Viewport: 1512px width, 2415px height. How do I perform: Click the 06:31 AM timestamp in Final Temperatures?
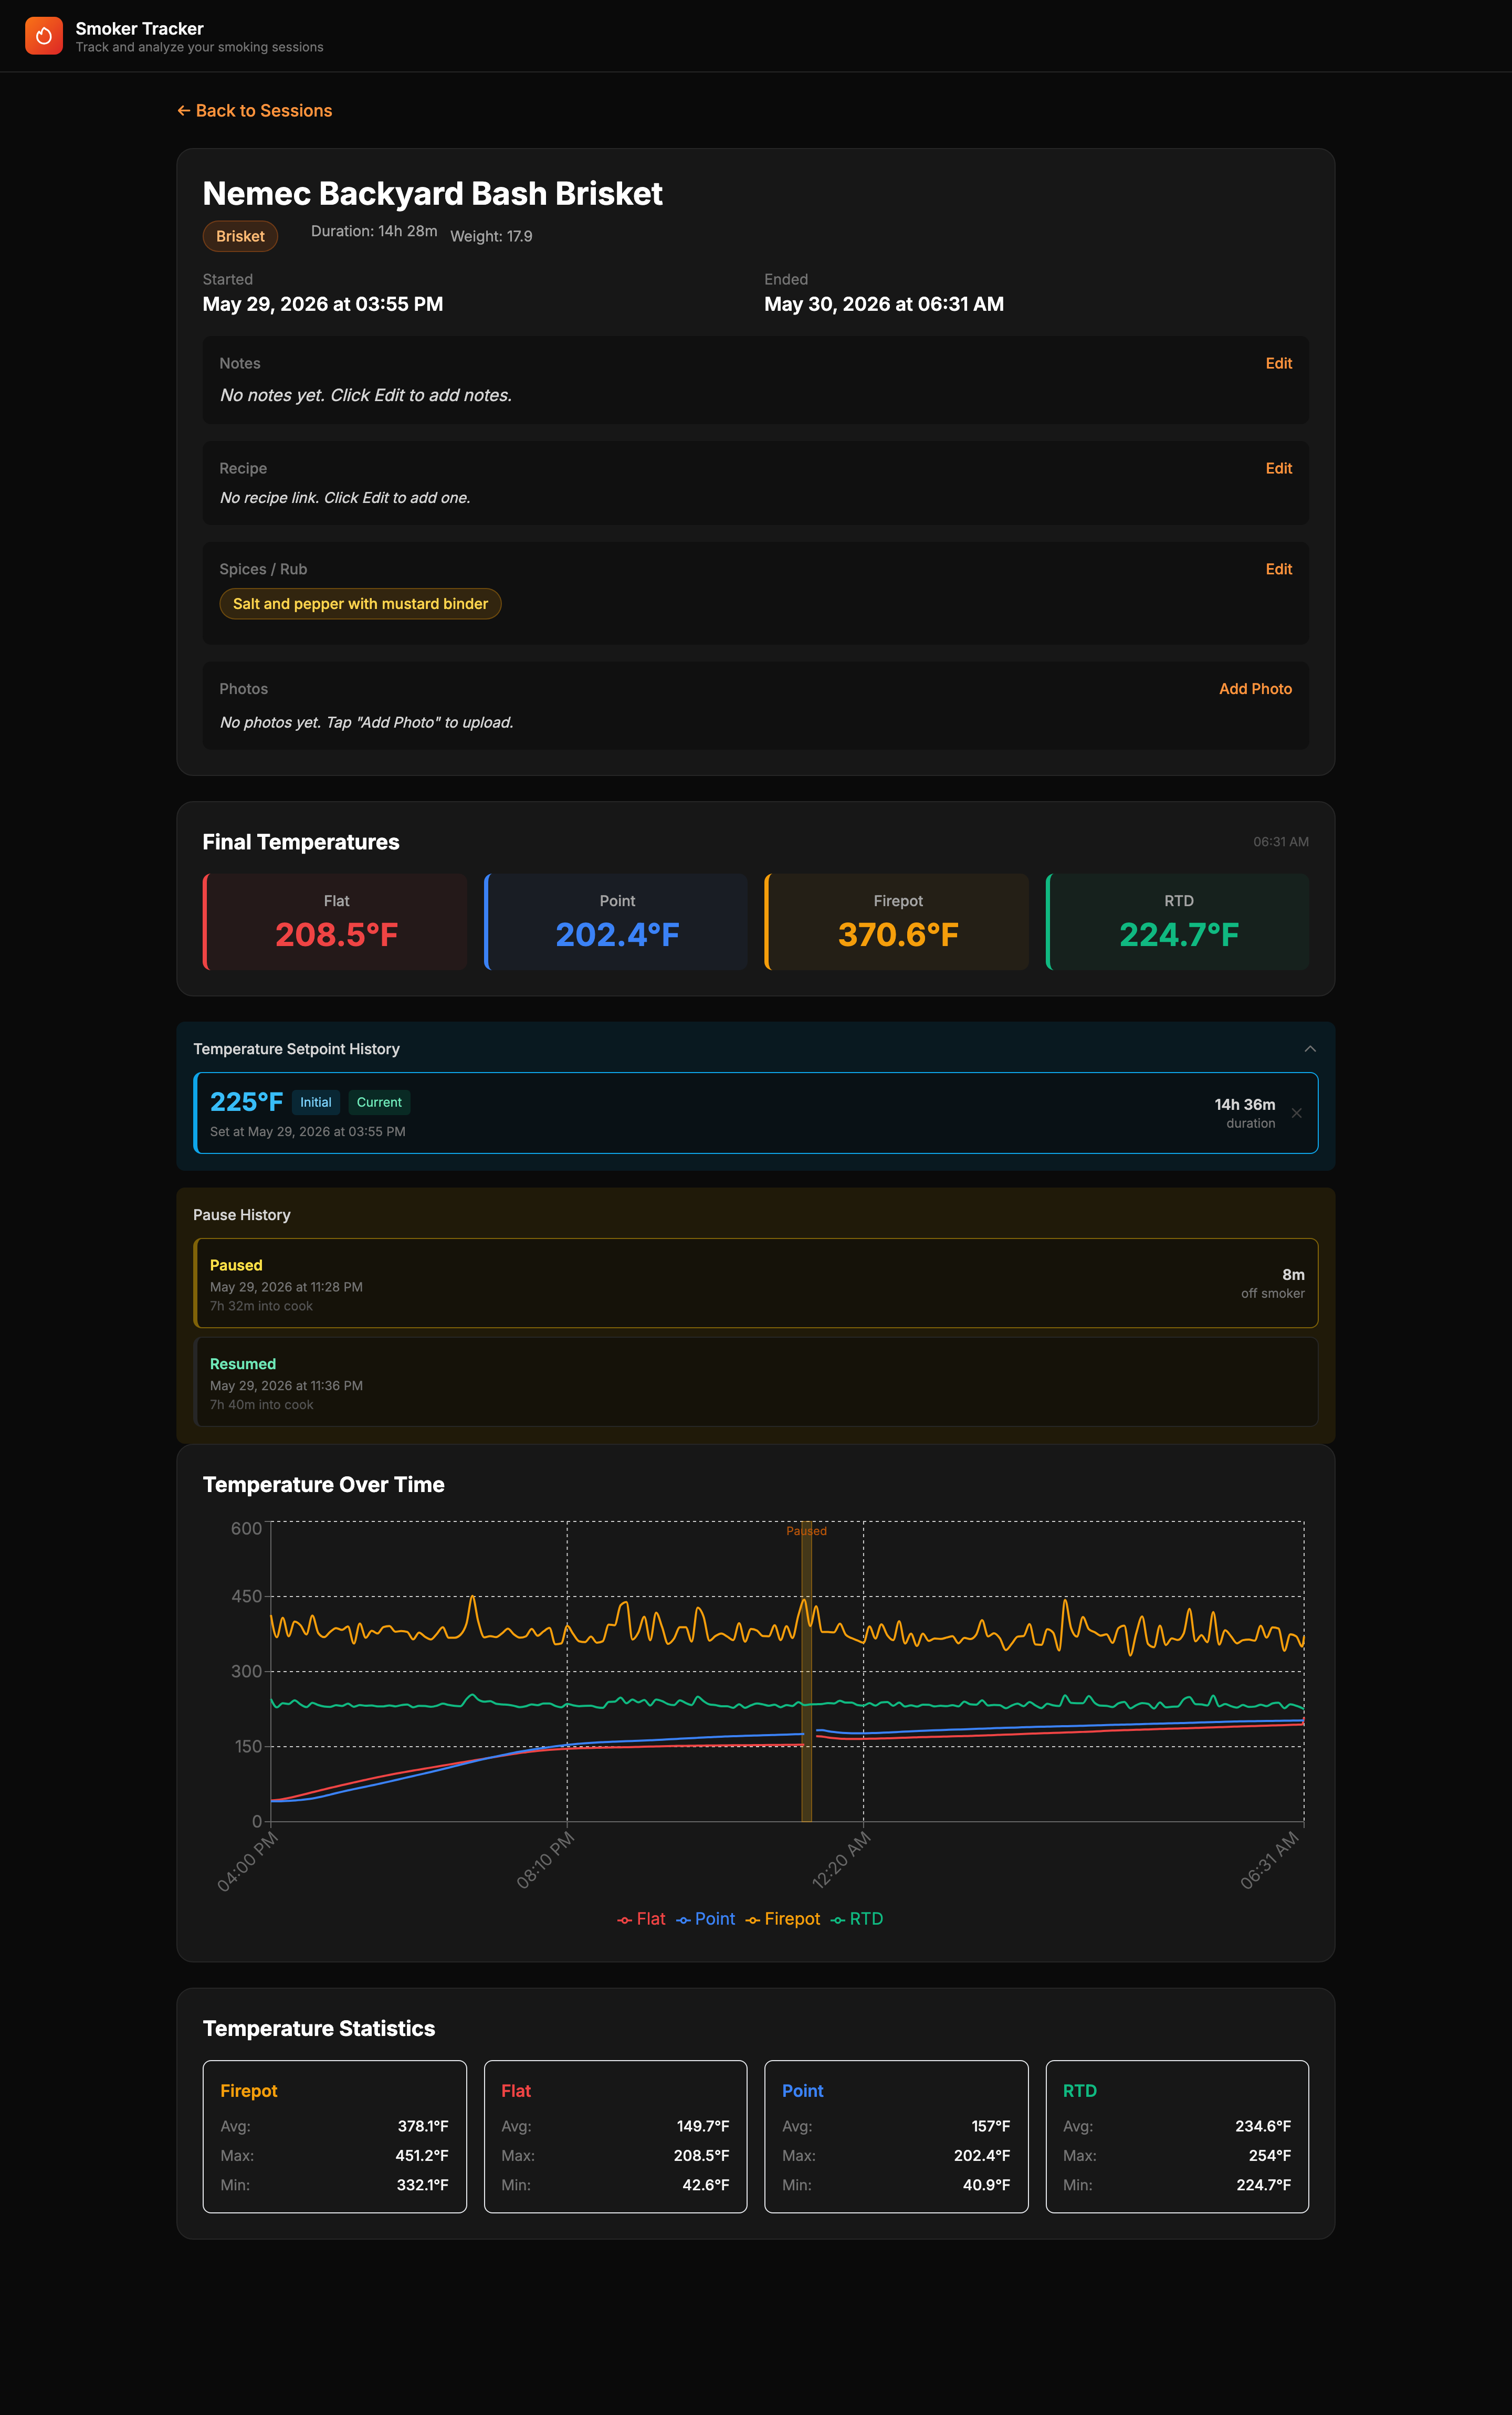pos(1281,842)
